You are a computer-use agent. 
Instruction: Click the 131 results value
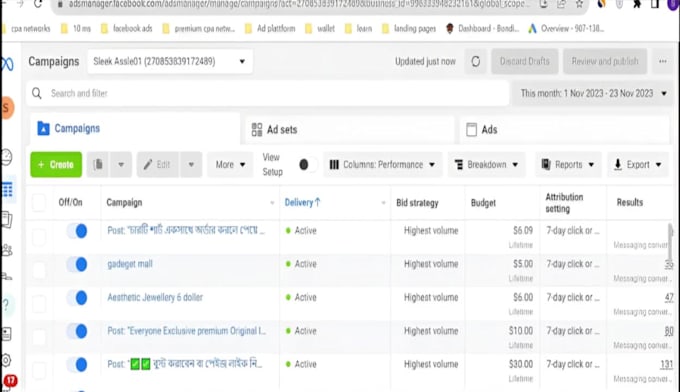[x=666, y=365]
